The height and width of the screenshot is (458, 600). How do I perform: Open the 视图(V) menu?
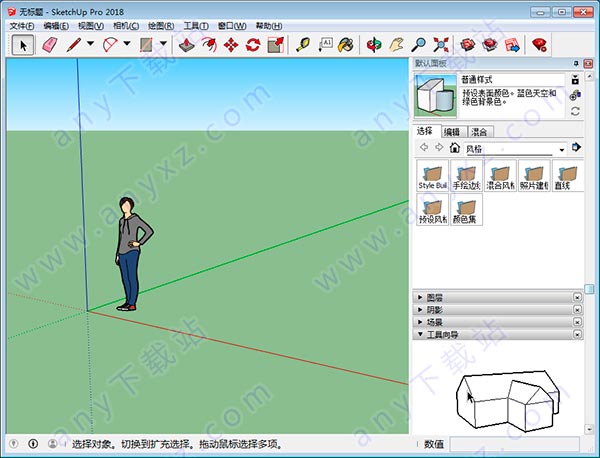[x=91, y=26]
